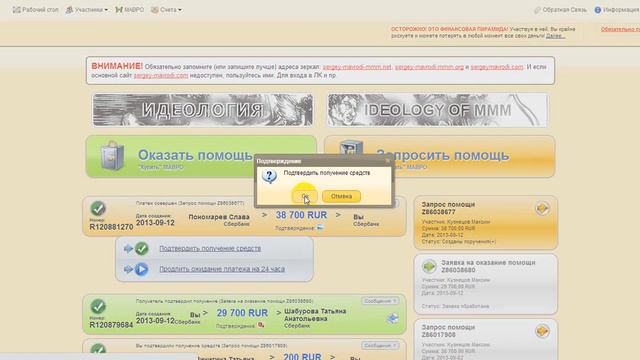This screenshot has width=640, height=360.
Task: Click sender name Пономарев Слава
Action: (219, 217)
